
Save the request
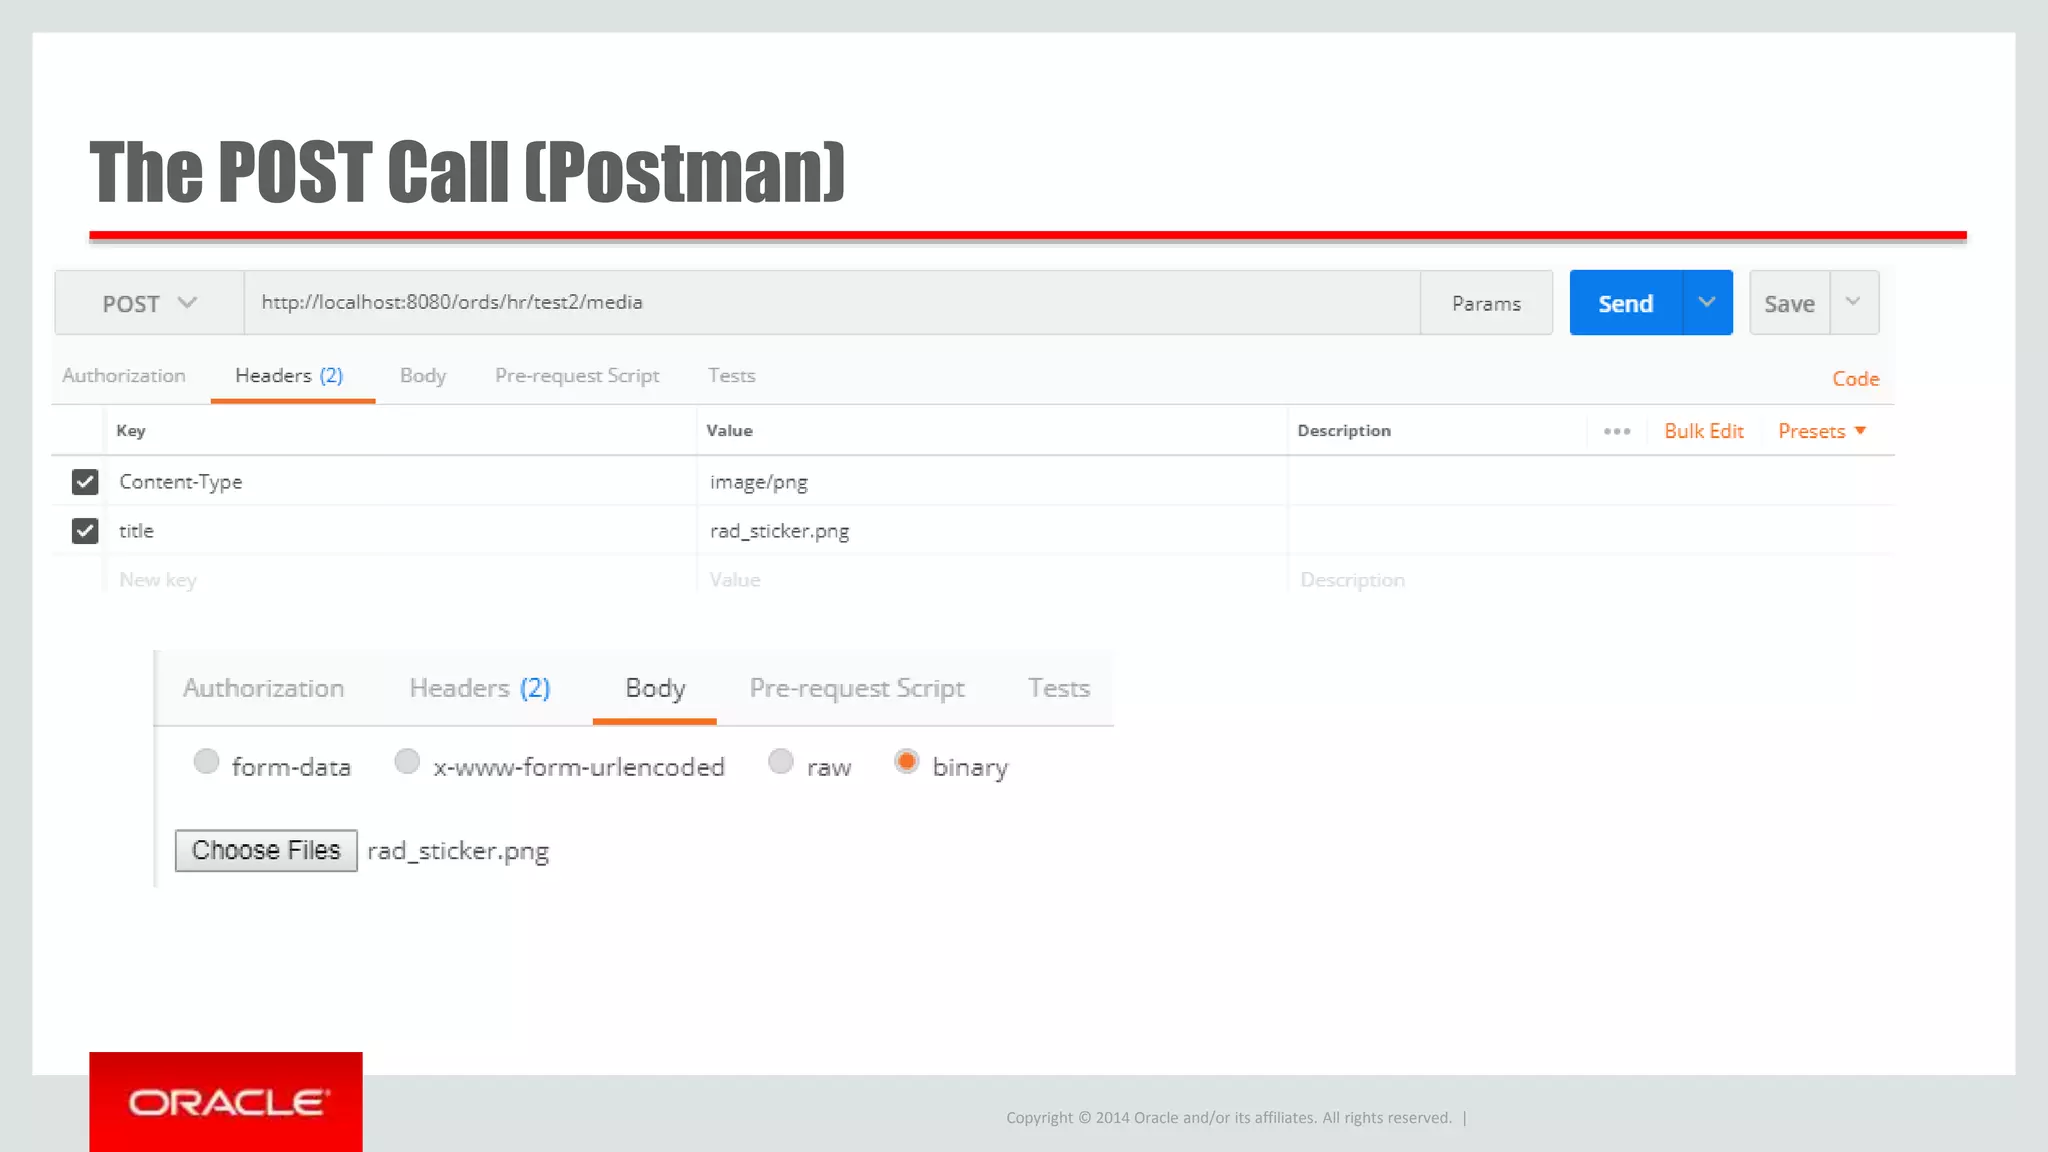1790,303
